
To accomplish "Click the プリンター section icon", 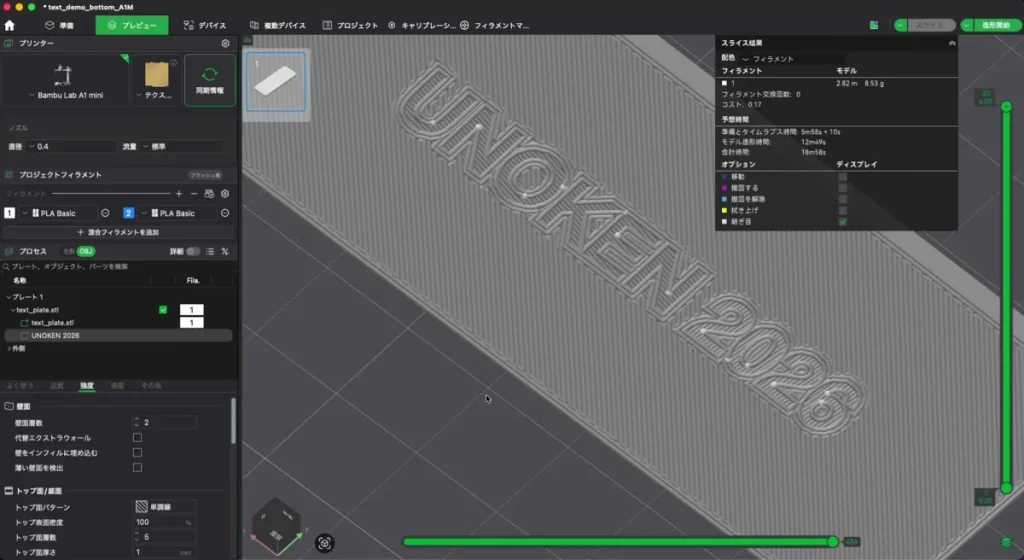I will pos(8,43).
